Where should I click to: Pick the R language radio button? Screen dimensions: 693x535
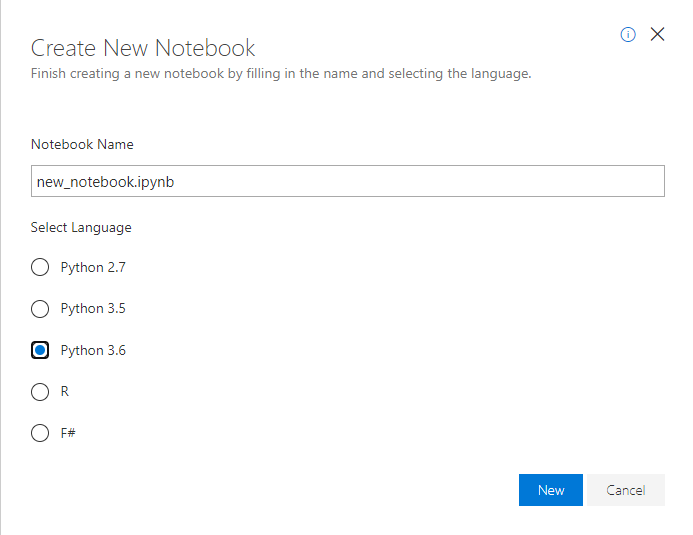40,392
